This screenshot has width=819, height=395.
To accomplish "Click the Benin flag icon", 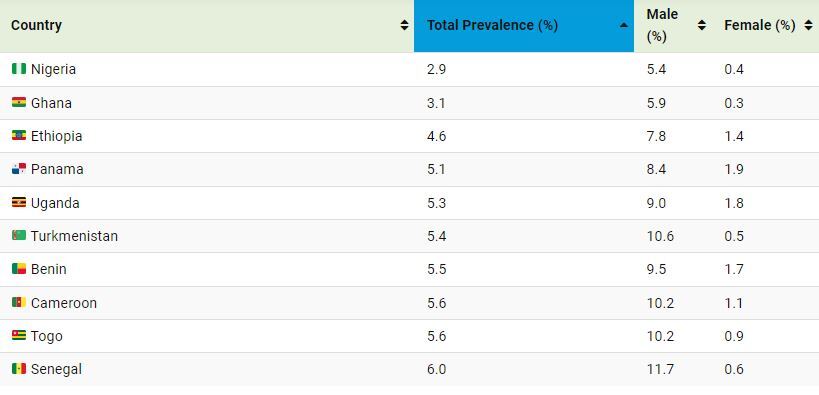I will 19,269.
